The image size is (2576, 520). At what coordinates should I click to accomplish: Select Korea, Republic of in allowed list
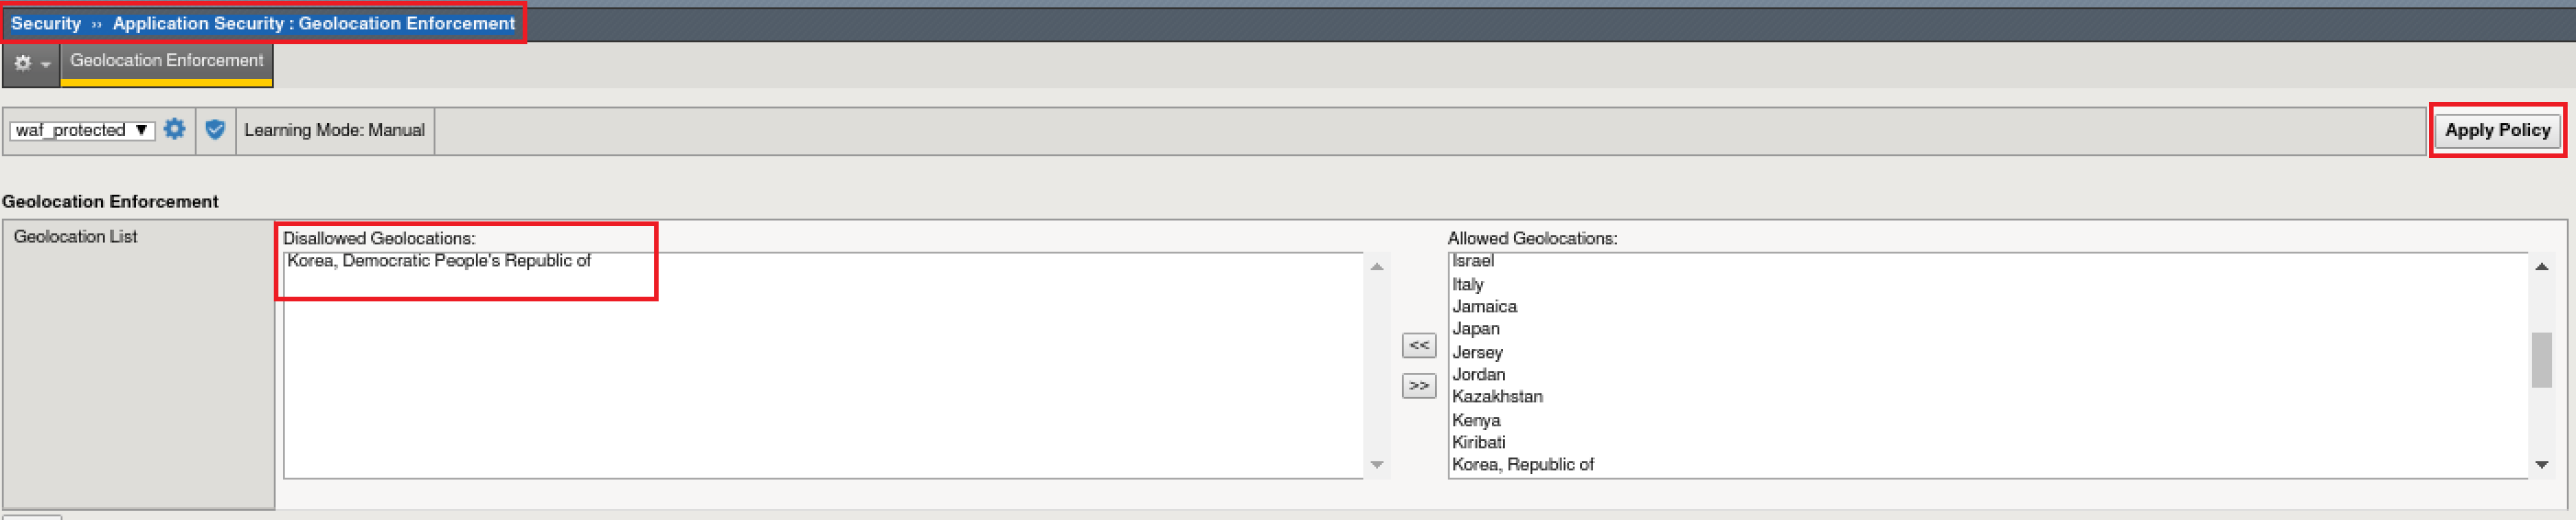1522,465
